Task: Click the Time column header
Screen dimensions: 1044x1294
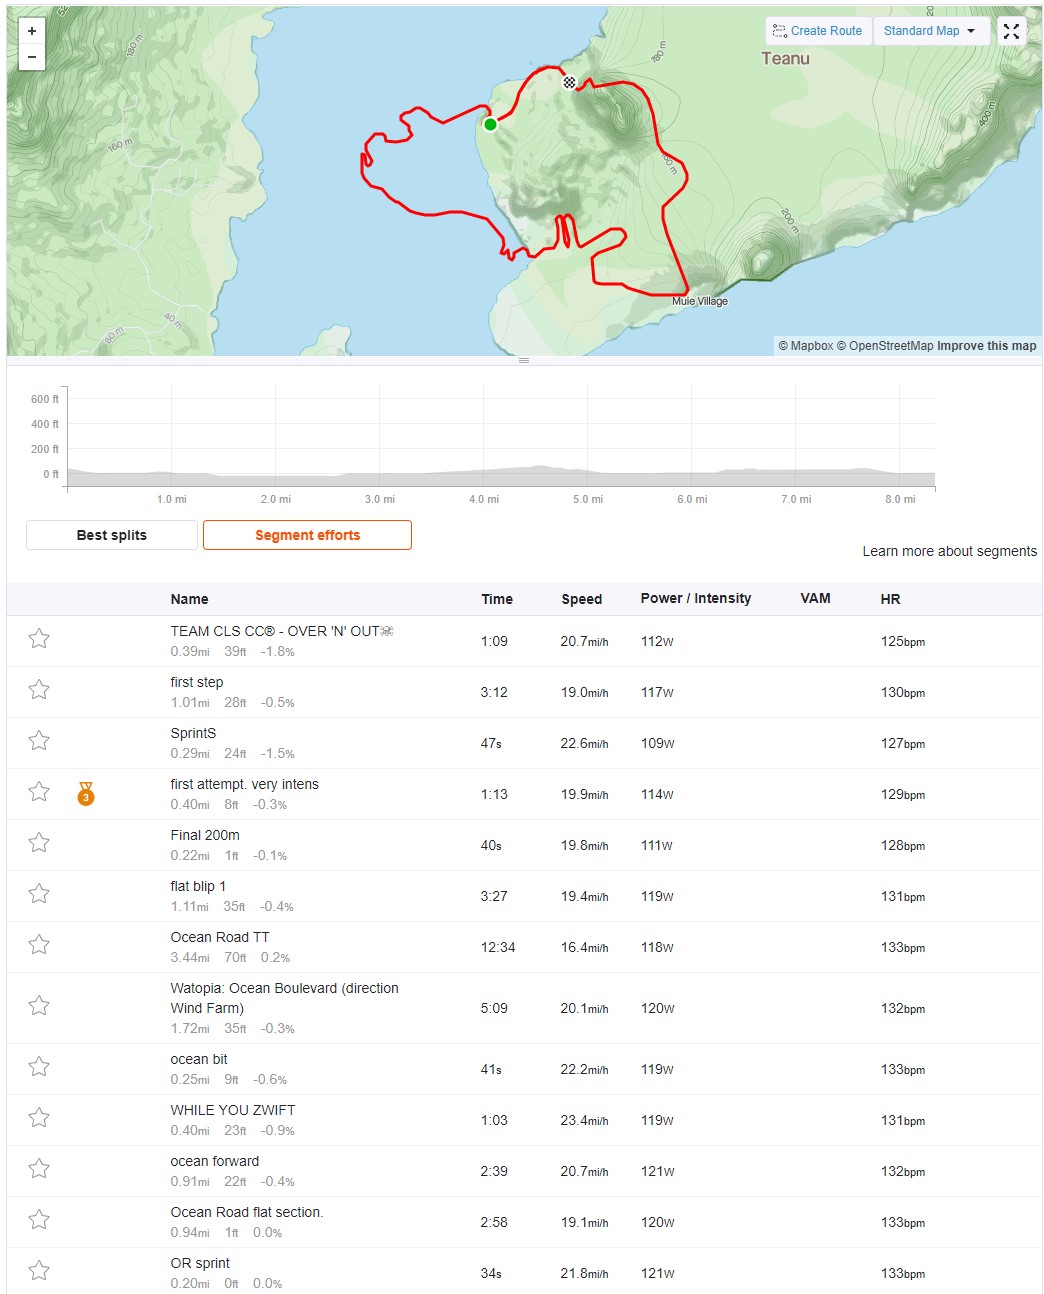Action: tap(497, 599)
